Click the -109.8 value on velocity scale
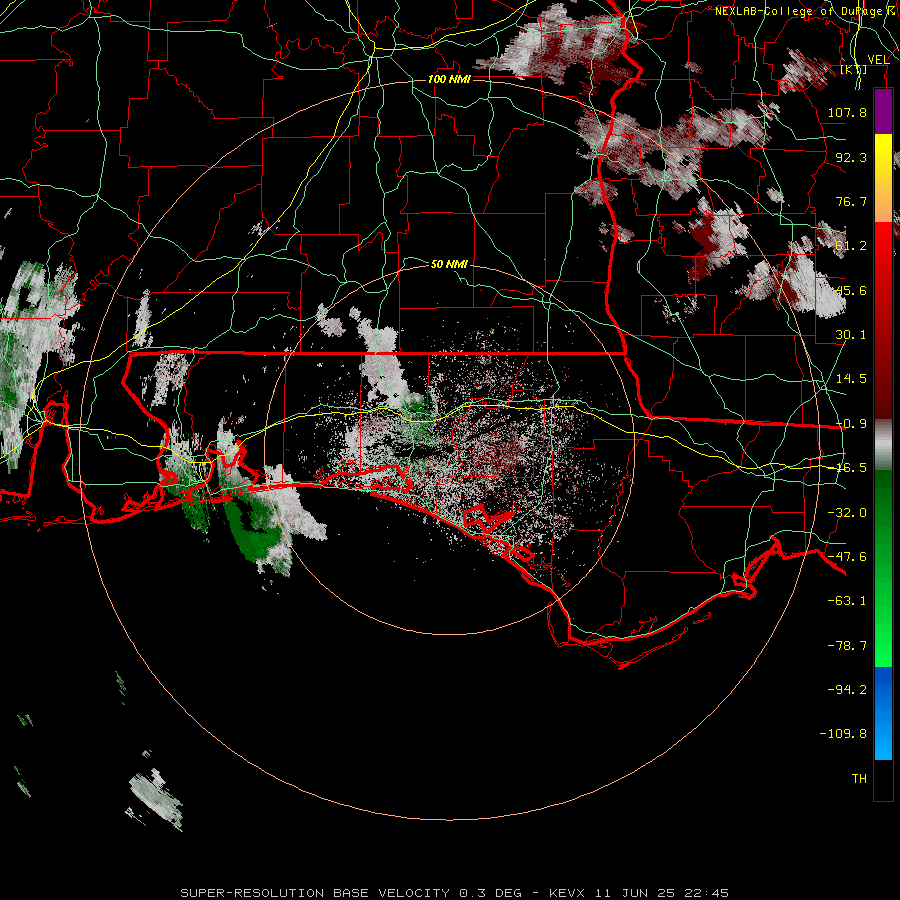The image size is (900, 900). click(x=843, y=734)
